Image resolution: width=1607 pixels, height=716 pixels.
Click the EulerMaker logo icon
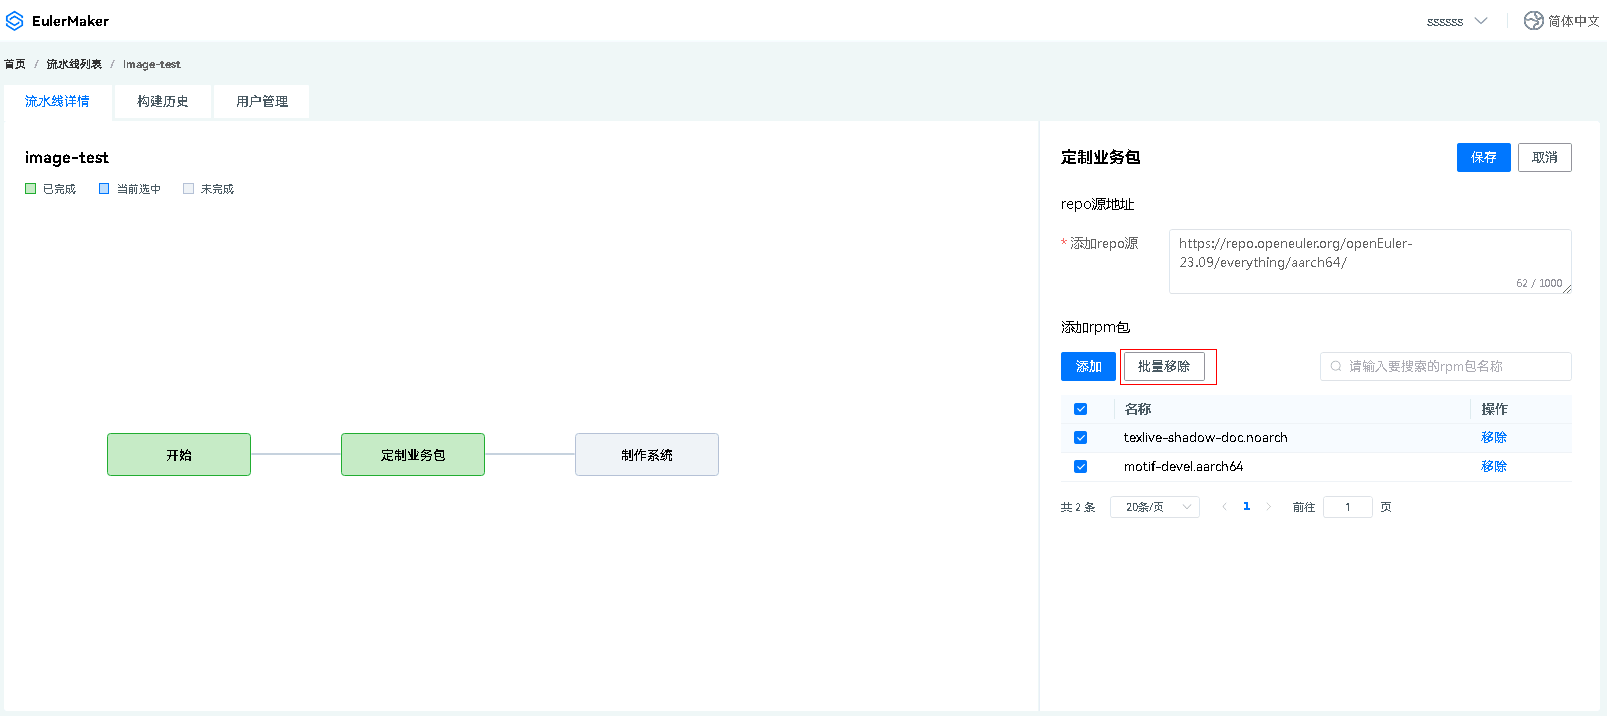tap(15, 21)
